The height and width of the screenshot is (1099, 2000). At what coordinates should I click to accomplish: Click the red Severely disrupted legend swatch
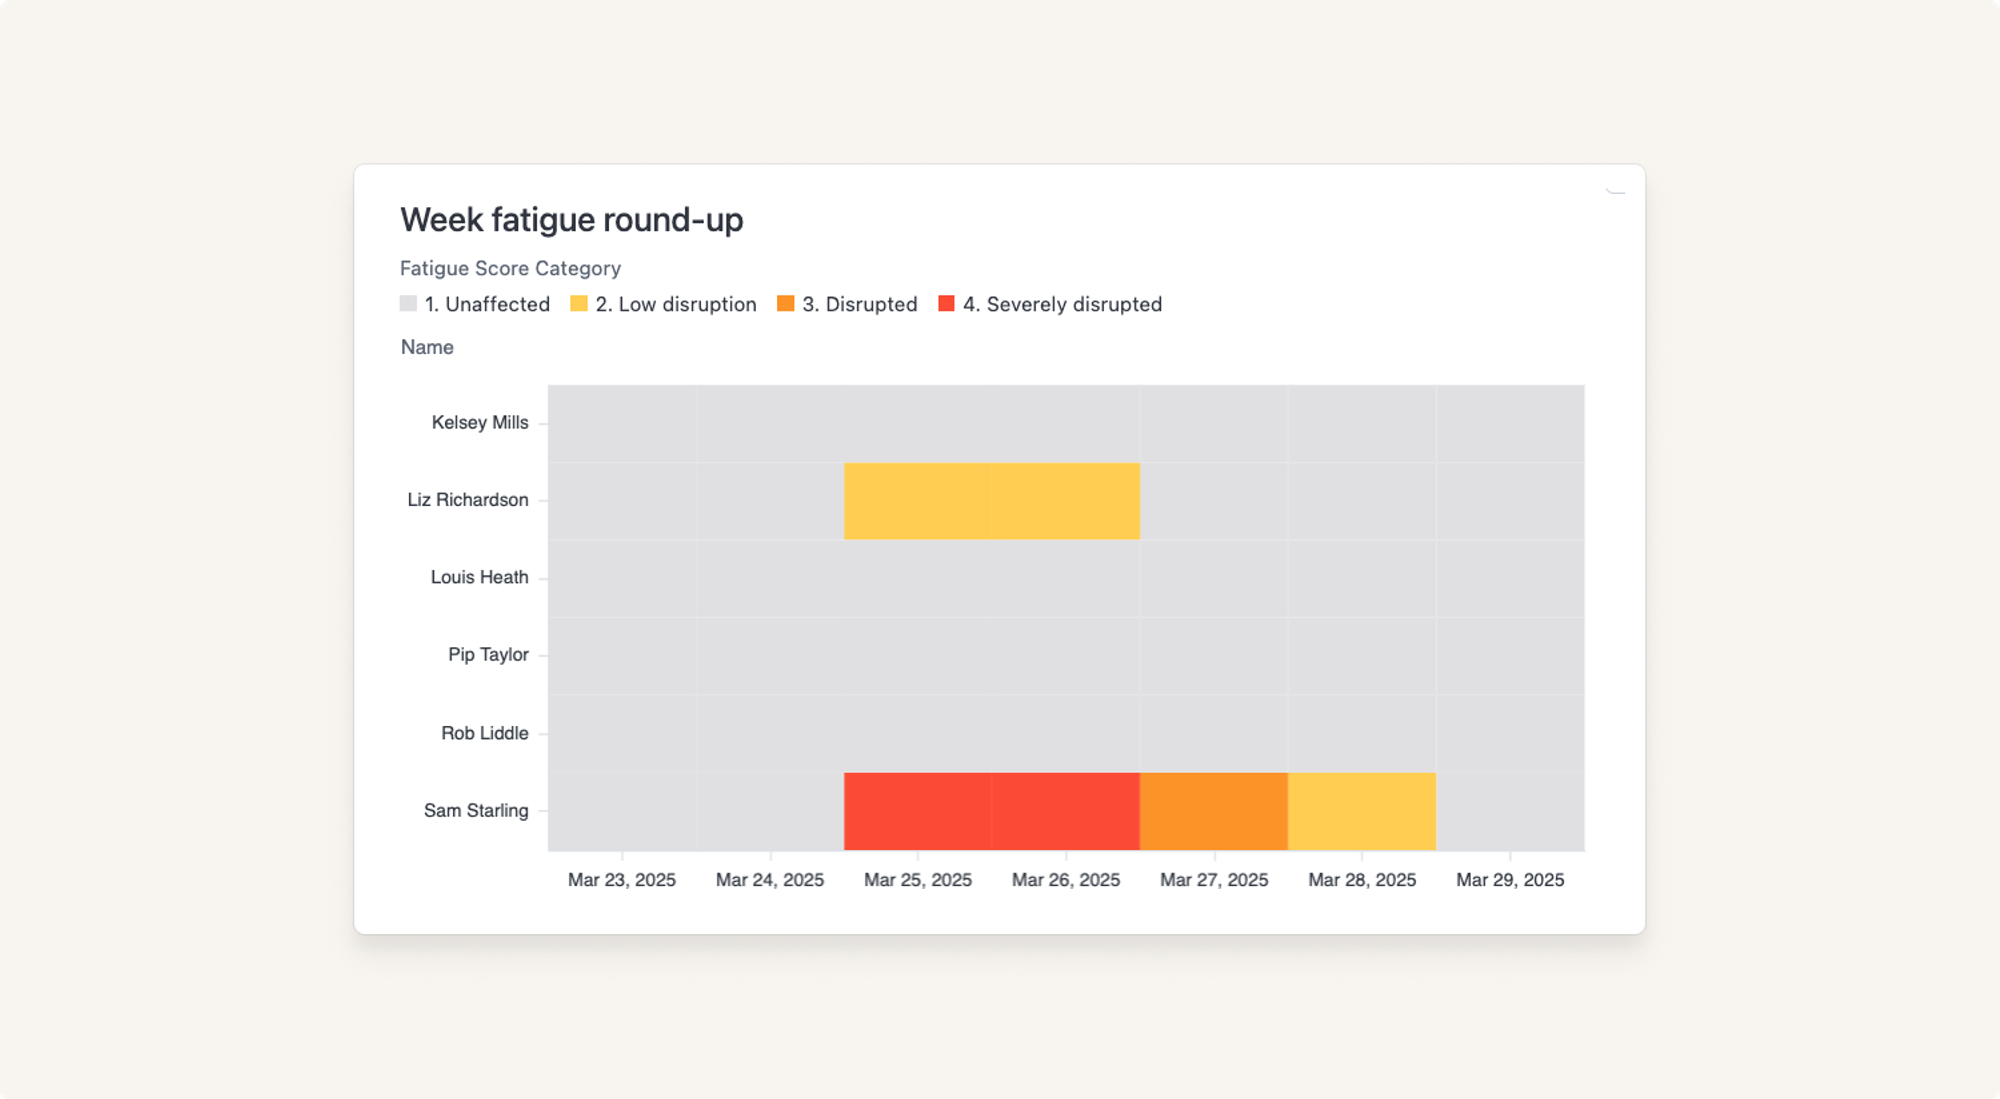946,304
